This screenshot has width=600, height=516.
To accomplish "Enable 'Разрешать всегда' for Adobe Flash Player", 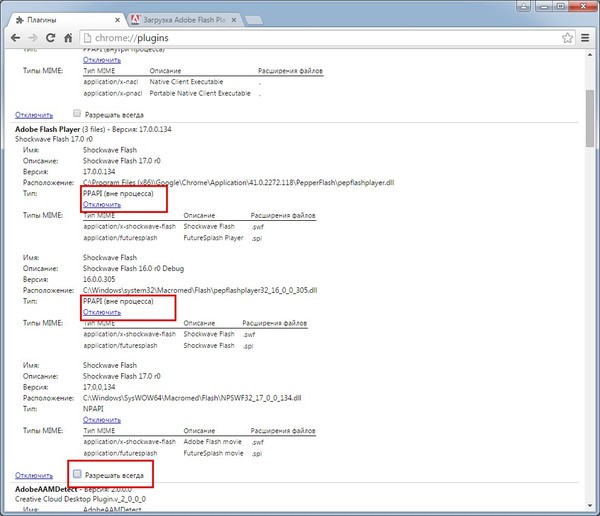I will point(77,474).
